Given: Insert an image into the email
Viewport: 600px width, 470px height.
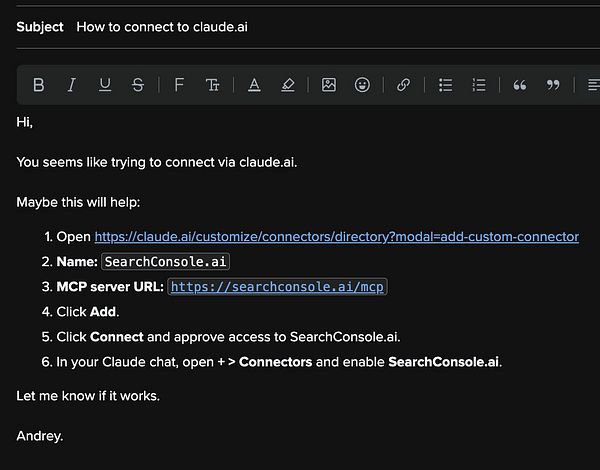Looking at the screenshot, I should point(329,85).
